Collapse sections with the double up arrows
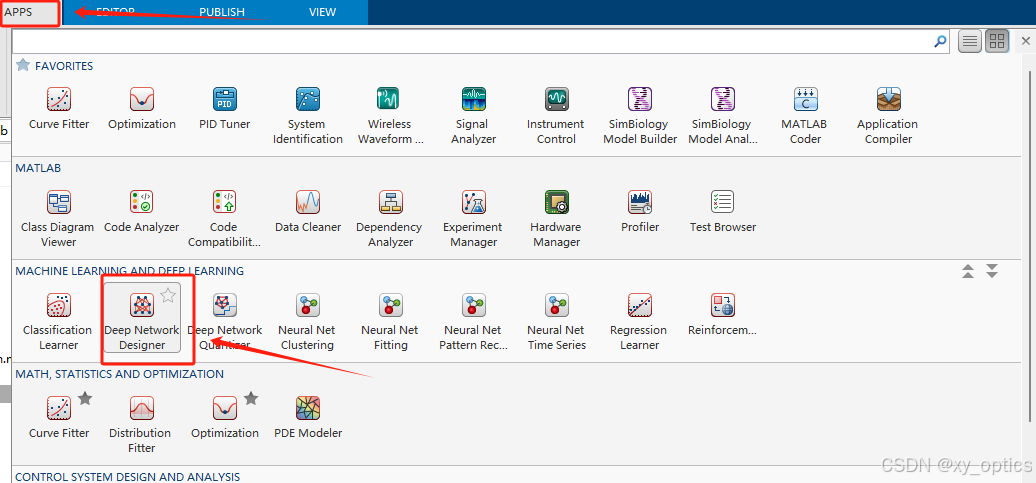1036x483 pixels. 968,271
